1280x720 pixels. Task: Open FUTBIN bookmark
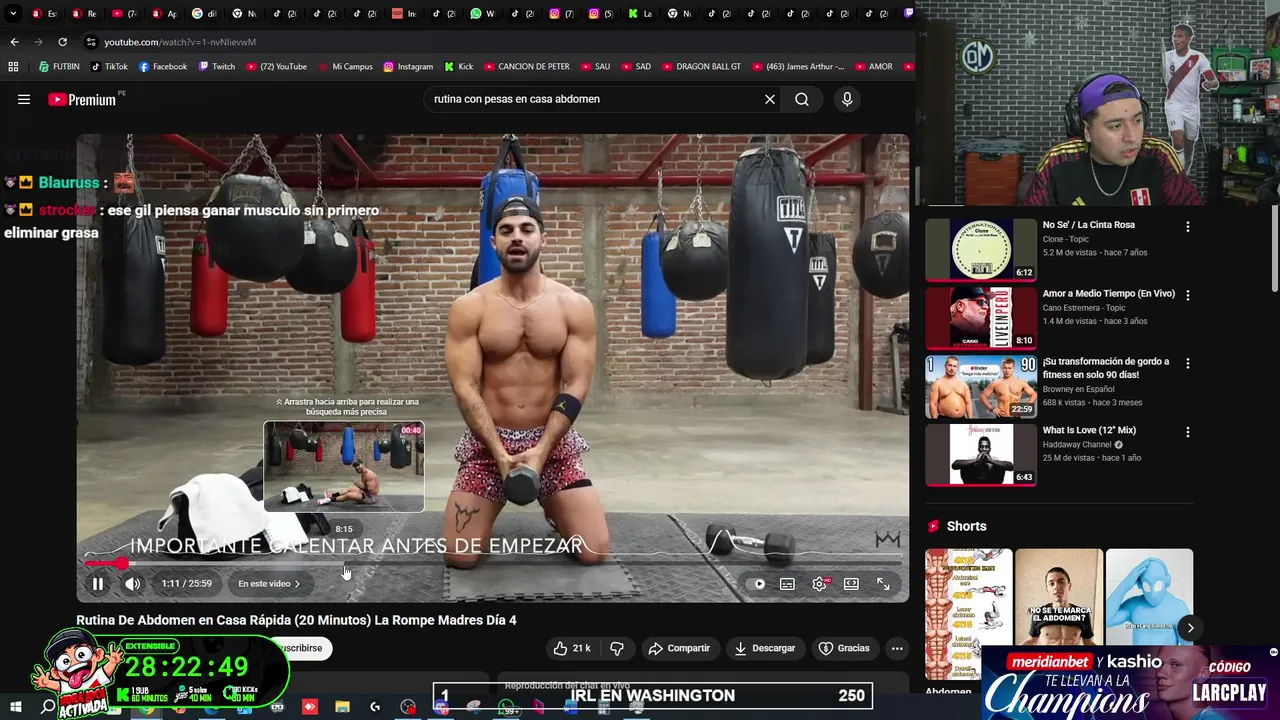[59, 67]
